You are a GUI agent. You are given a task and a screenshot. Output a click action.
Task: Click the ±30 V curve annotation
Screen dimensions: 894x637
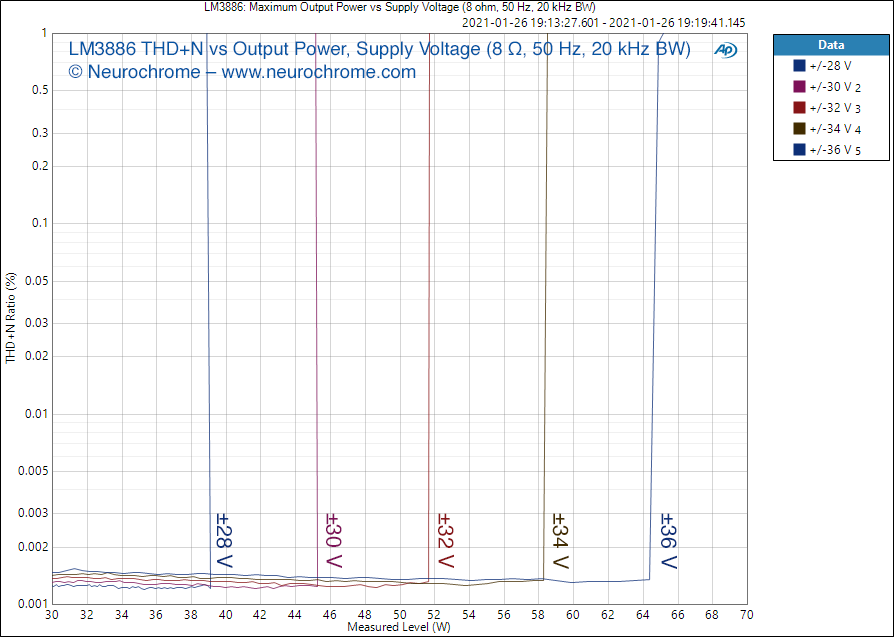[333, 541]
